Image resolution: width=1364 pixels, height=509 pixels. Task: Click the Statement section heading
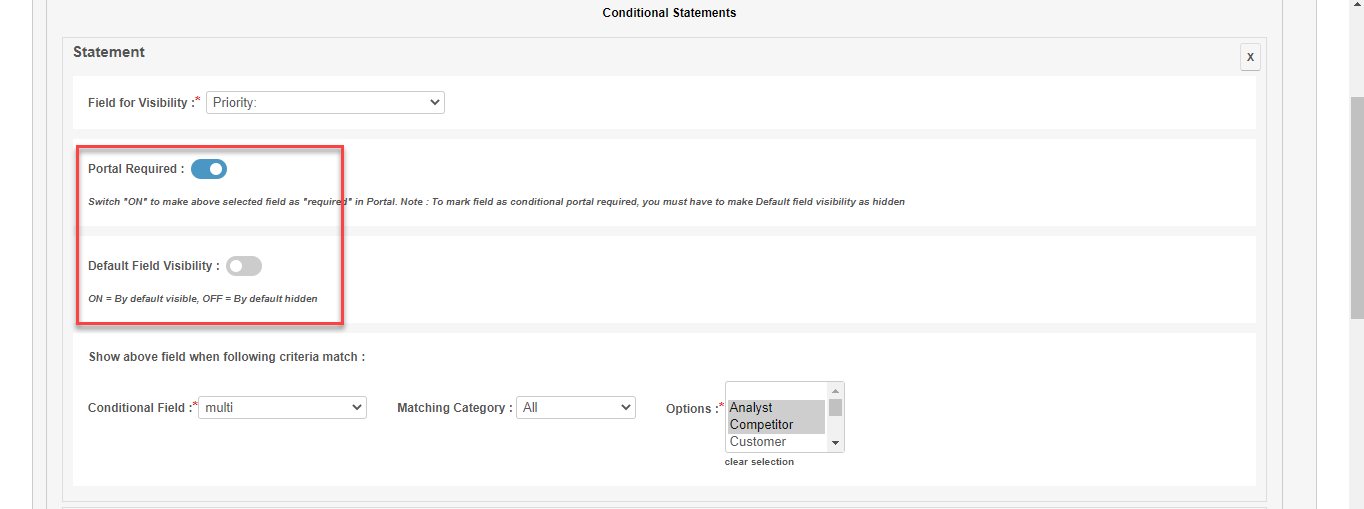coord(109,52)
